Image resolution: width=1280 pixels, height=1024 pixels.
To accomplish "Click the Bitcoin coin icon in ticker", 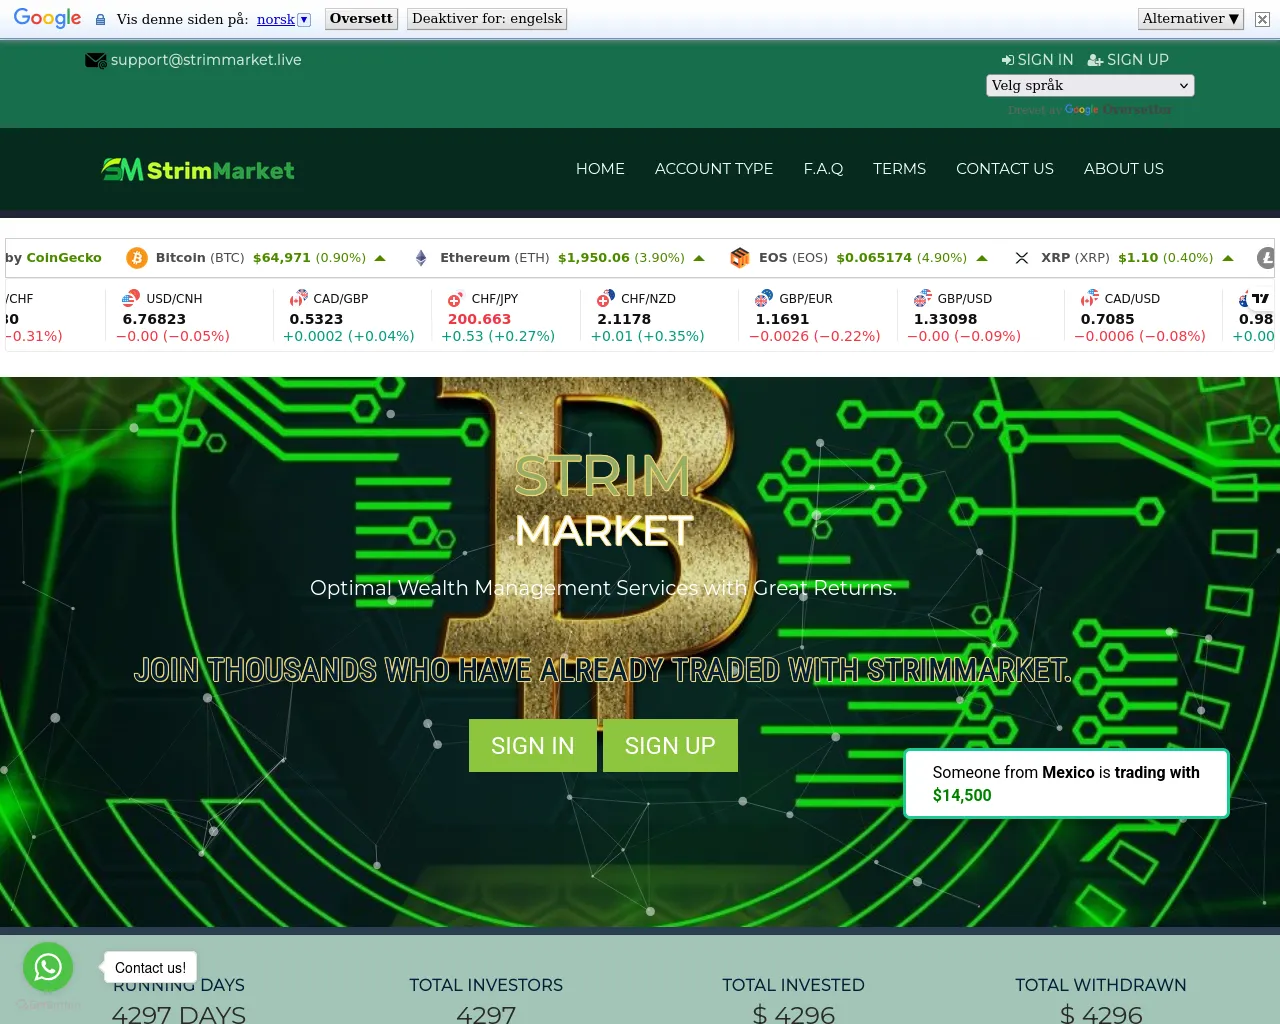I will click(x=136, y=258).
